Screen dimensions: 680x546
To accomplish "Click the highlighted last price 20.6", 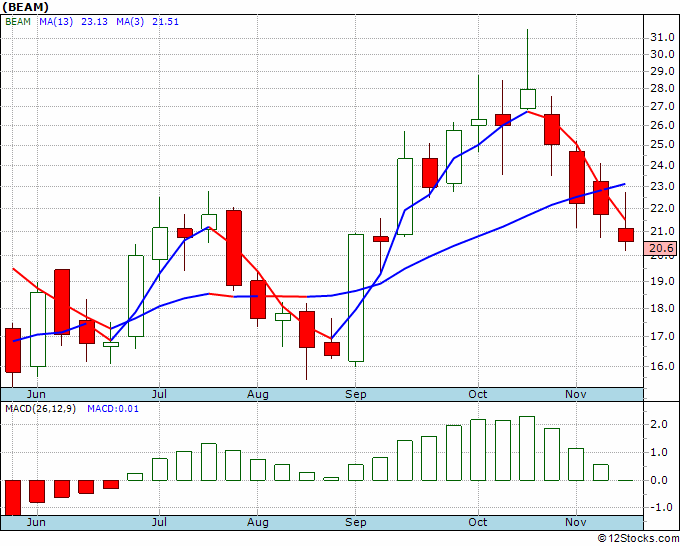I will [x=662, y=248].
